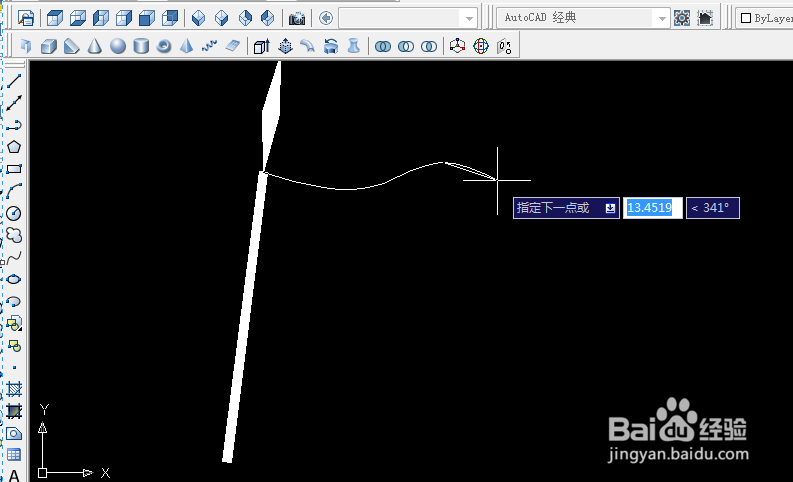This screenshot has height=482, width=793.
Task: Select the Hatch tool
Action: pos(14,389)
